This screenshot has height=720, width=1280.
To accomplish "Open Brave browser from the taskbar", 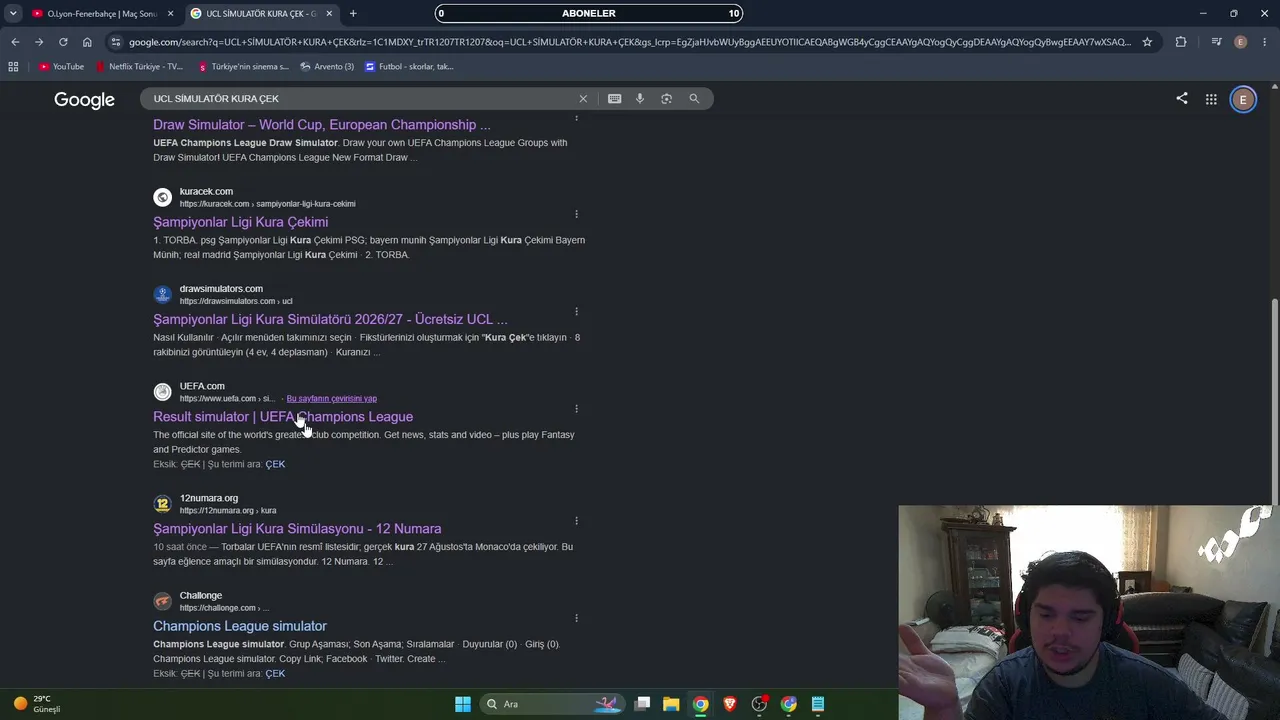I will [730, 704].
